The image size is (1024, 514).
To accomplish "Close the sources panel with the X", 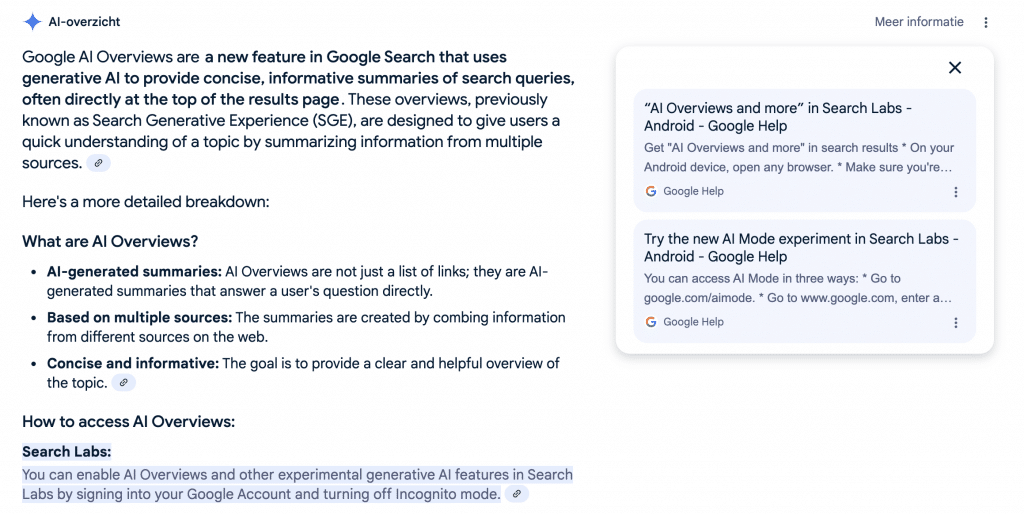I will [x=955, y=67].
